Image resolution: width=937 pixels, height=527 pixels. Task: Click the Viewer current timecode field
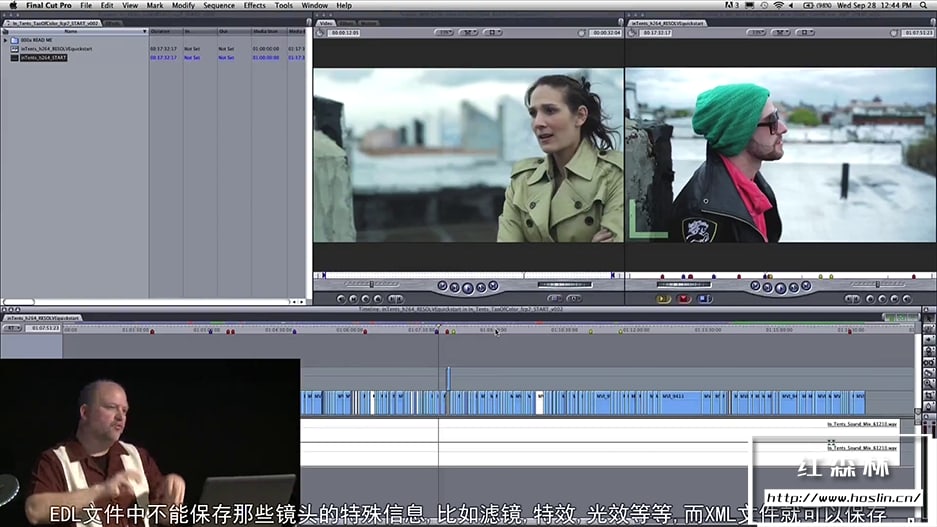tap(606, 33)
